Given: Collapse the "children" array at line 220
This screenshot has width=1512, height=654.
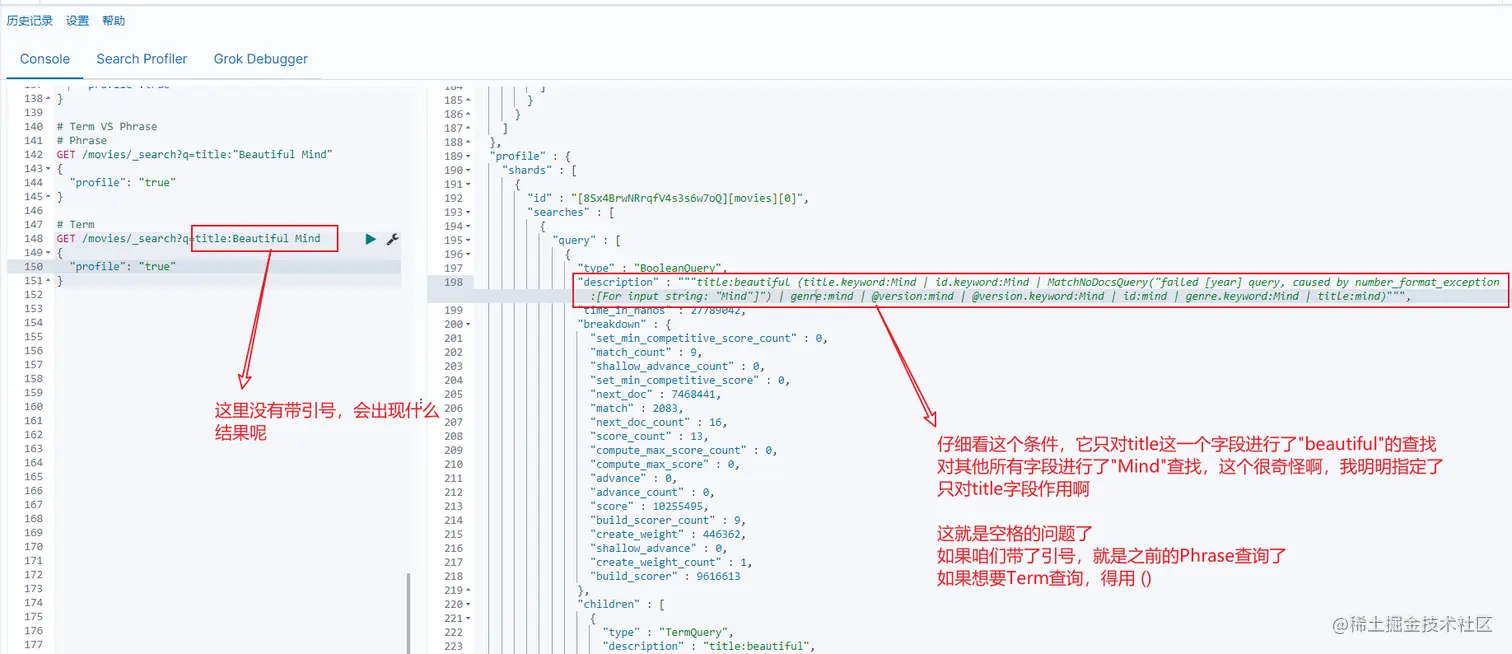Looking at the screenshot, I should [469, 605].
